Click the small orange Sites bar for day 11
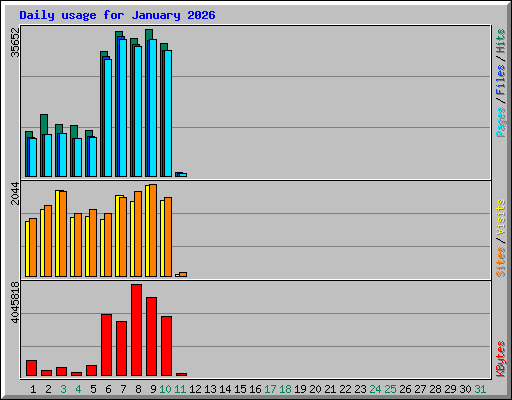The image size is (512, 400). click(183, 274)
